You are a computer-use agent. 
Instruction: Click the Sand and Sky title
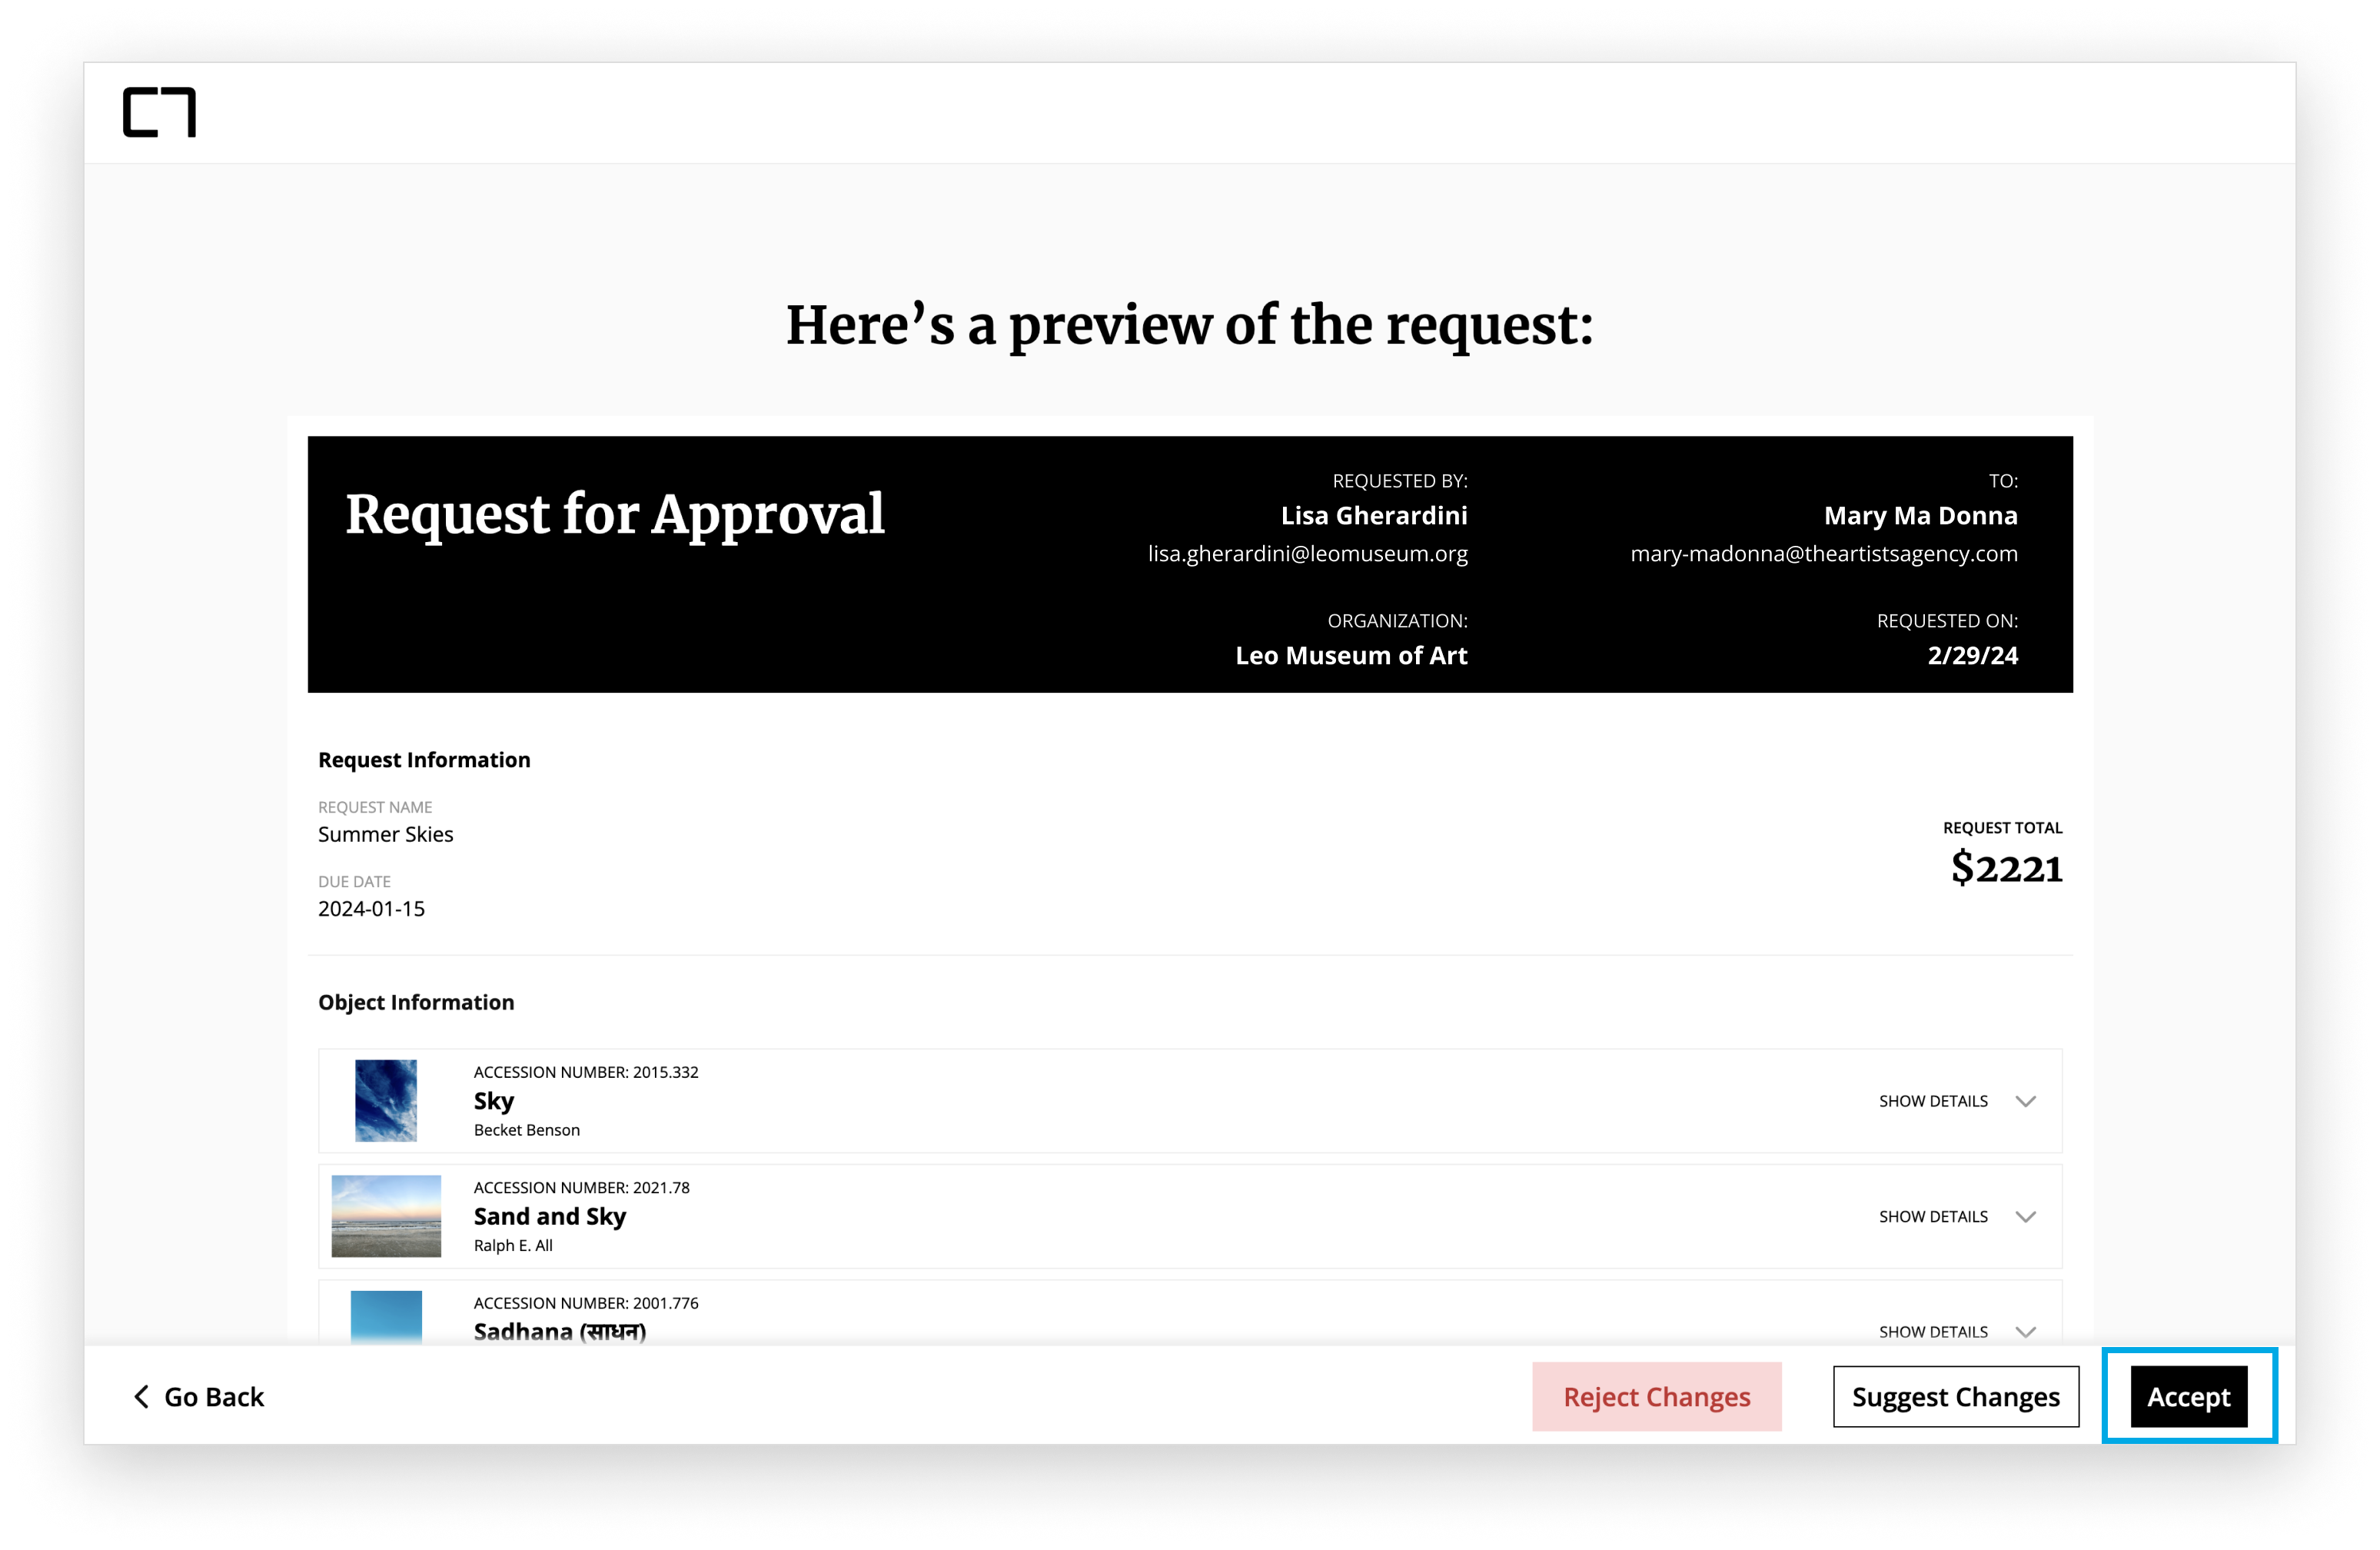point(549,1217)
